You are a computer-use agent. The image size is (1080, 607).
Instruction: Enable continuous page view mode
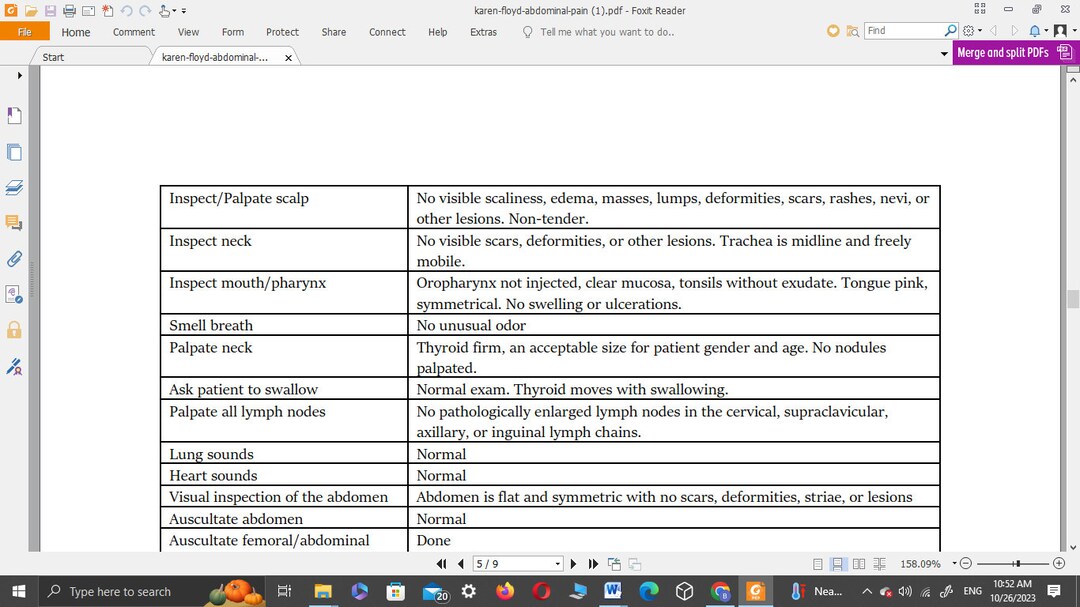click(837, 564)
